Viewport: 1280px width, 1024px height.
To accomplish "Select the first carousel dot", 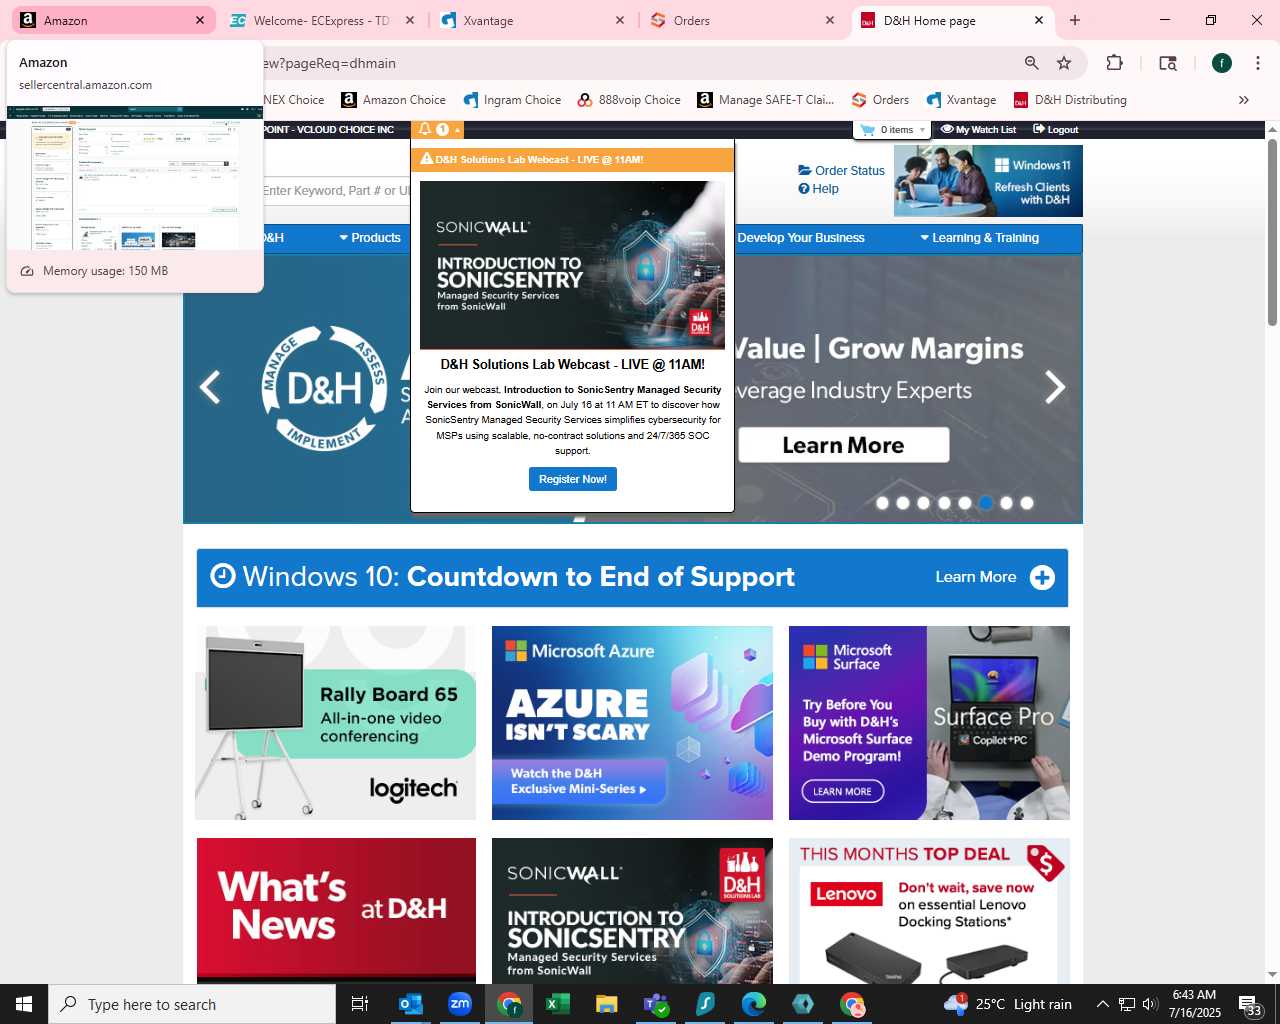I will [x=882, y=503].
